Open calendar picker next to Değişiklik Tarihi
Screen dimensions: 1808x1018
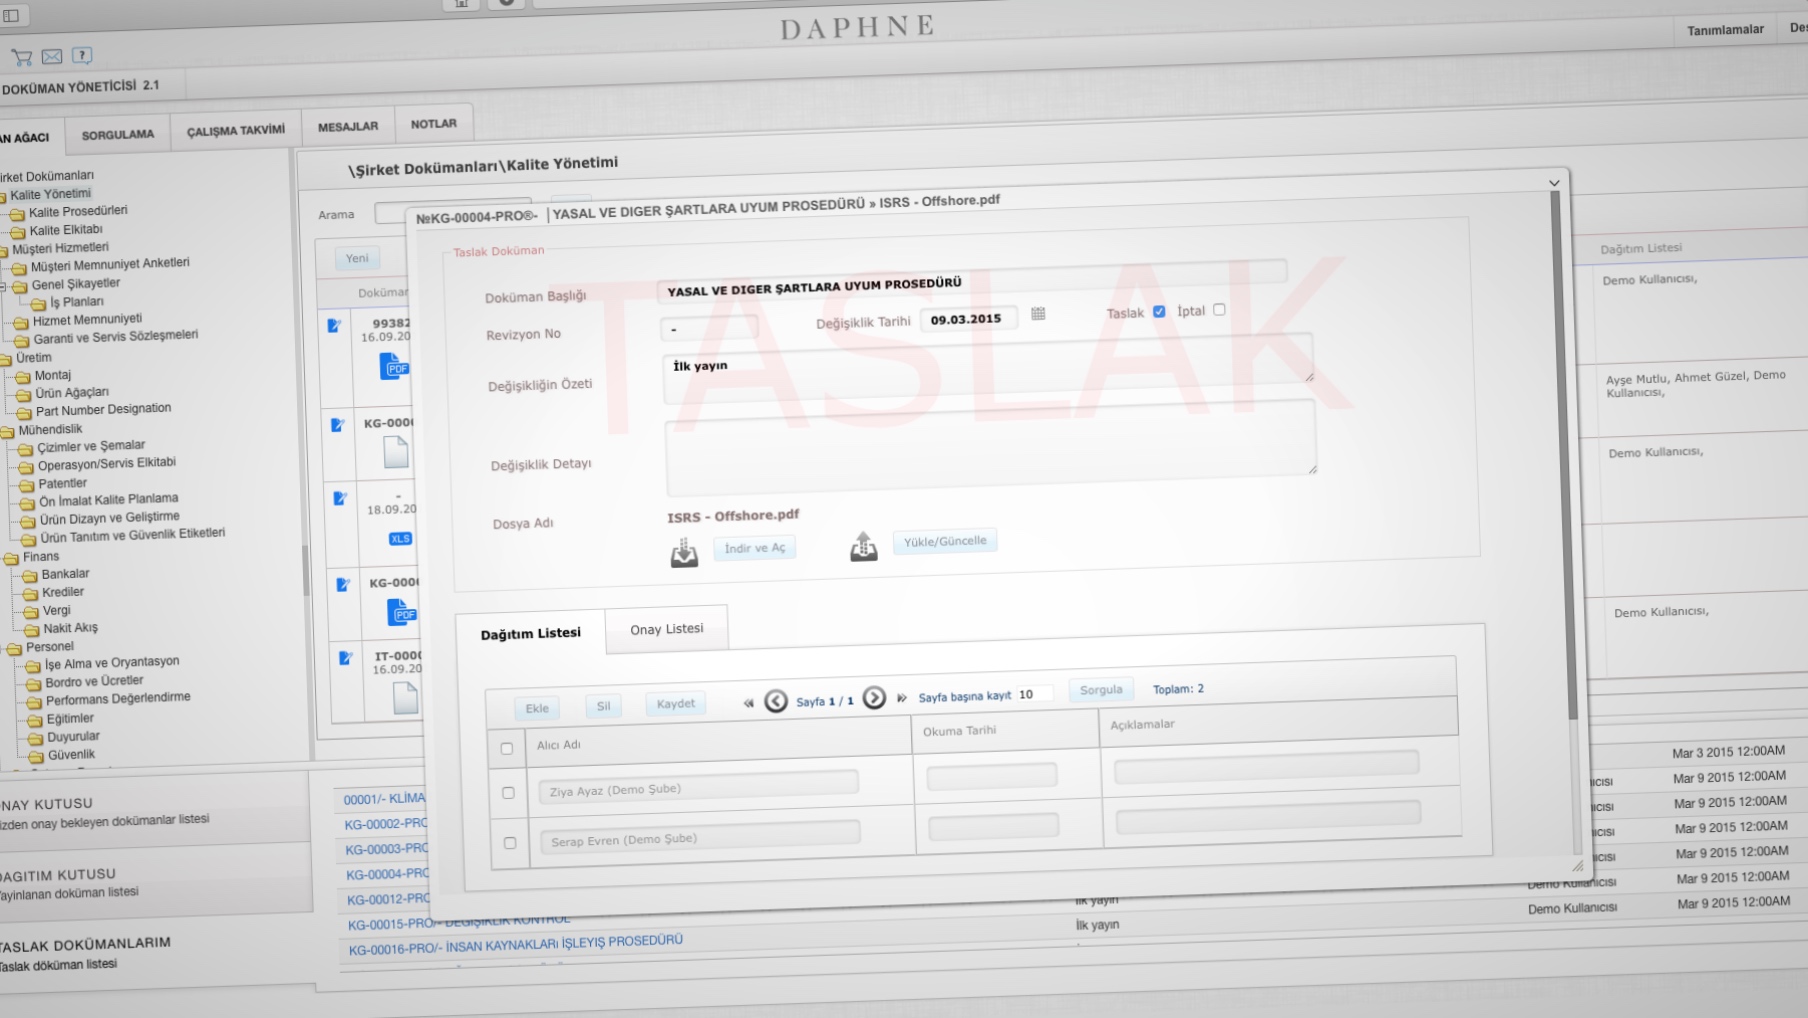pos(1038,314)
